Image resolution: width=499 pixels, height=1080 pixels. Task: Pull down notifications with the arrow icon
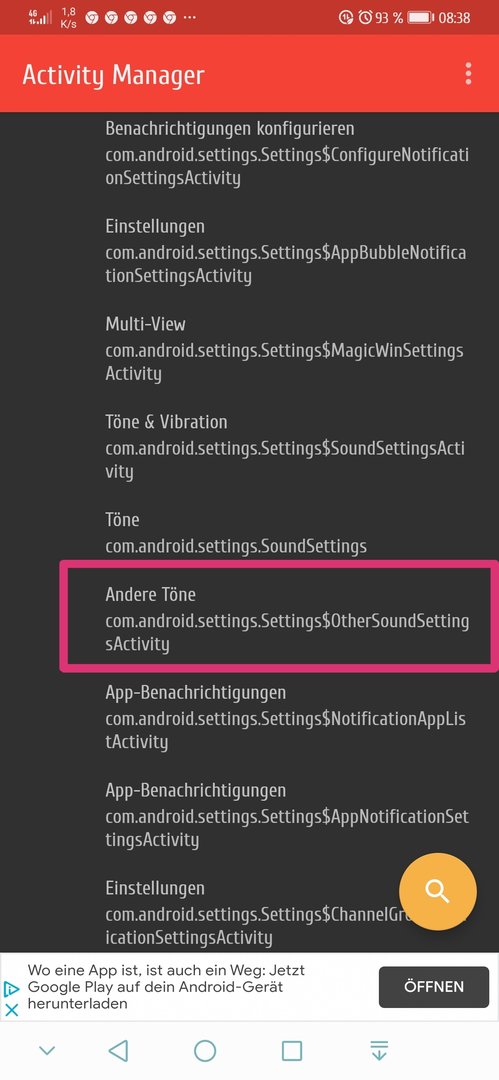click(378, 1050)
